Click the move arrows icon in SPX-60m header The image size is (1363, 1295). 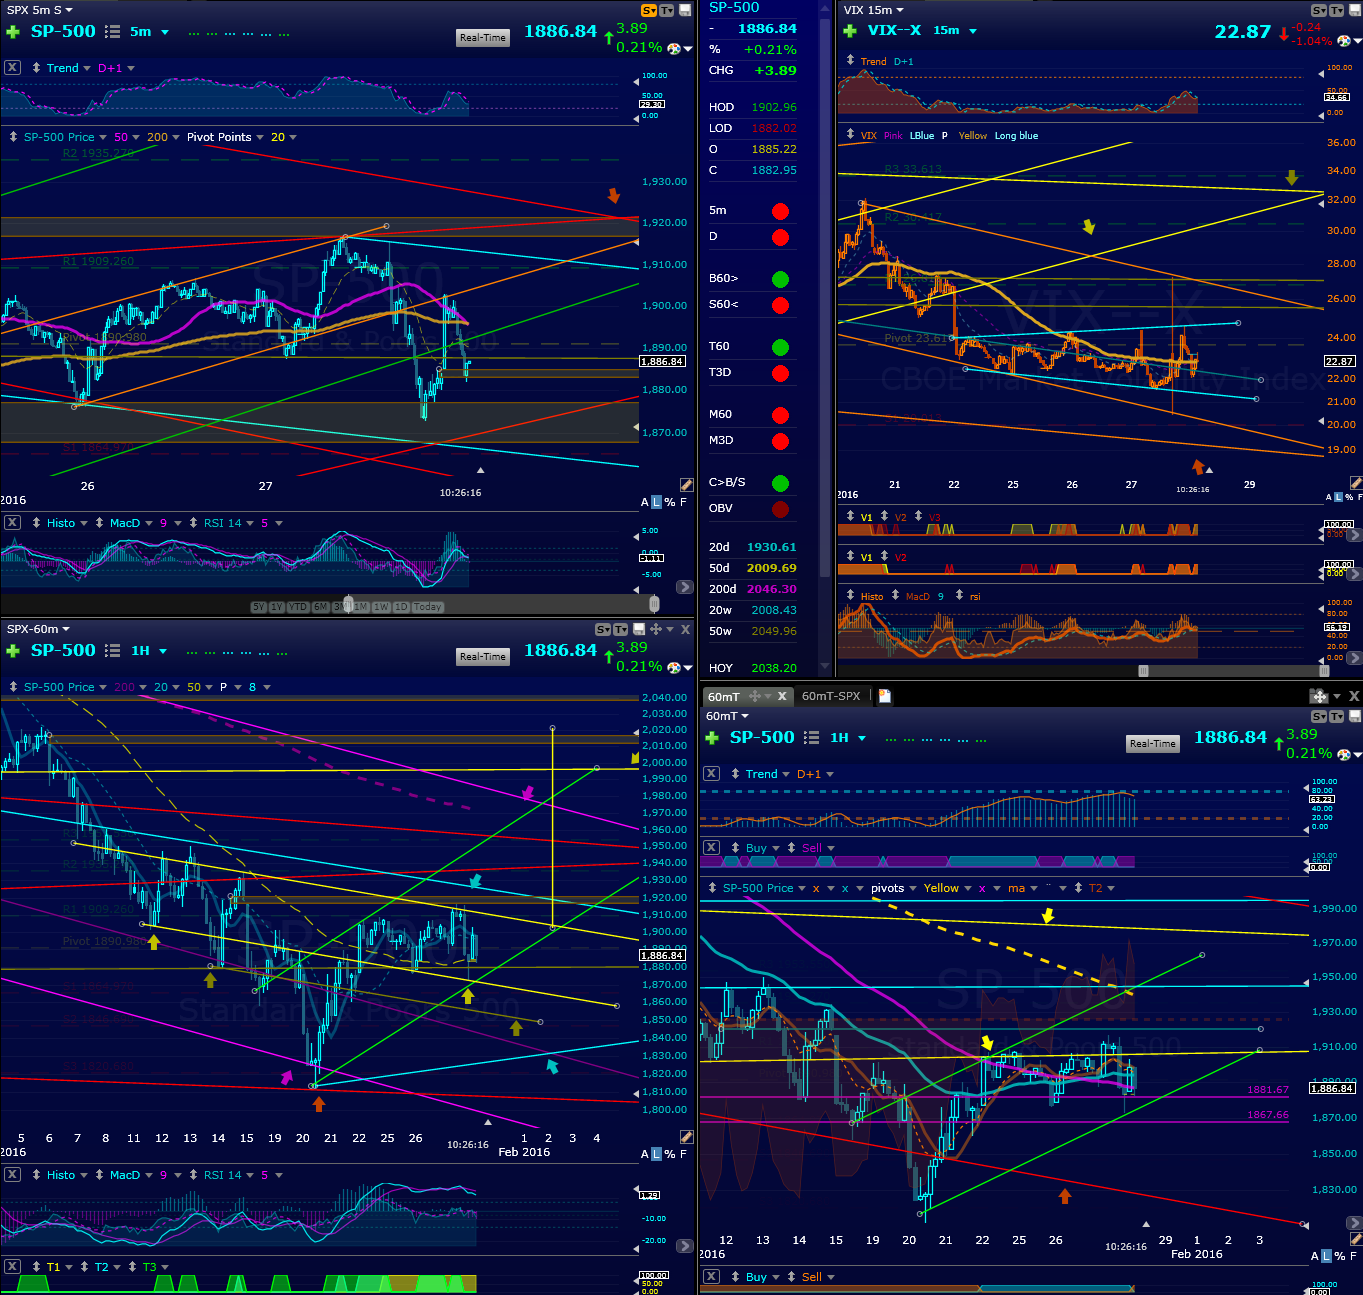pyautogui.click(x=656, y=629)
